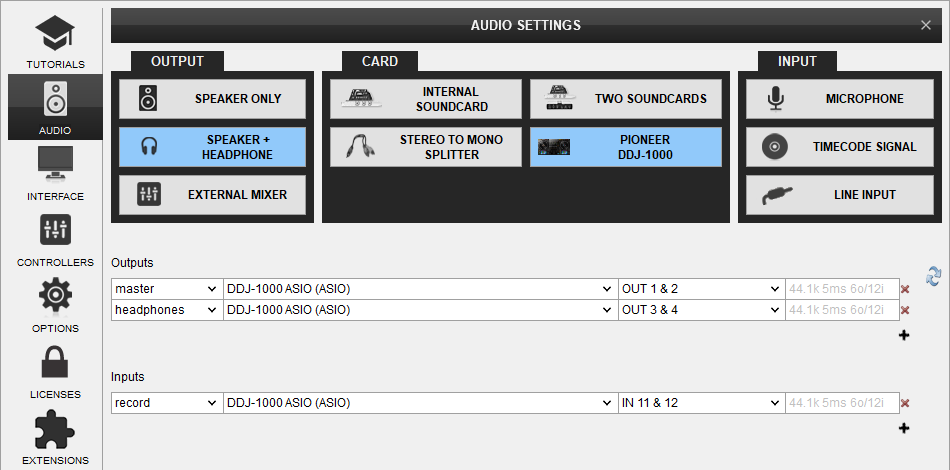Remove the master output row
This screenshot has width=950, height=470.
point(905,289)
